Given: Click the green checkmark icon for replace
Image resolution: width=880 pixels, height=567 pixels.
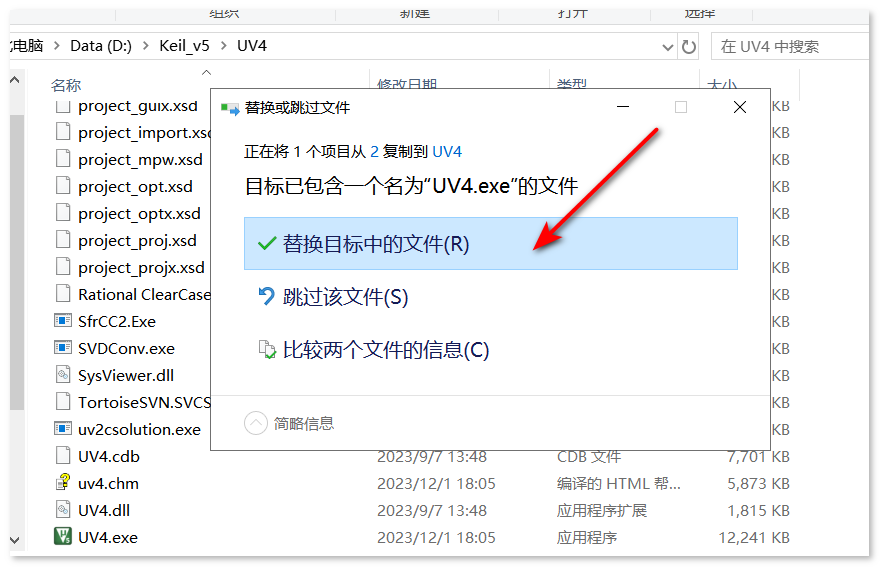Looking at the screenshot, I should (x=267, y=244).
